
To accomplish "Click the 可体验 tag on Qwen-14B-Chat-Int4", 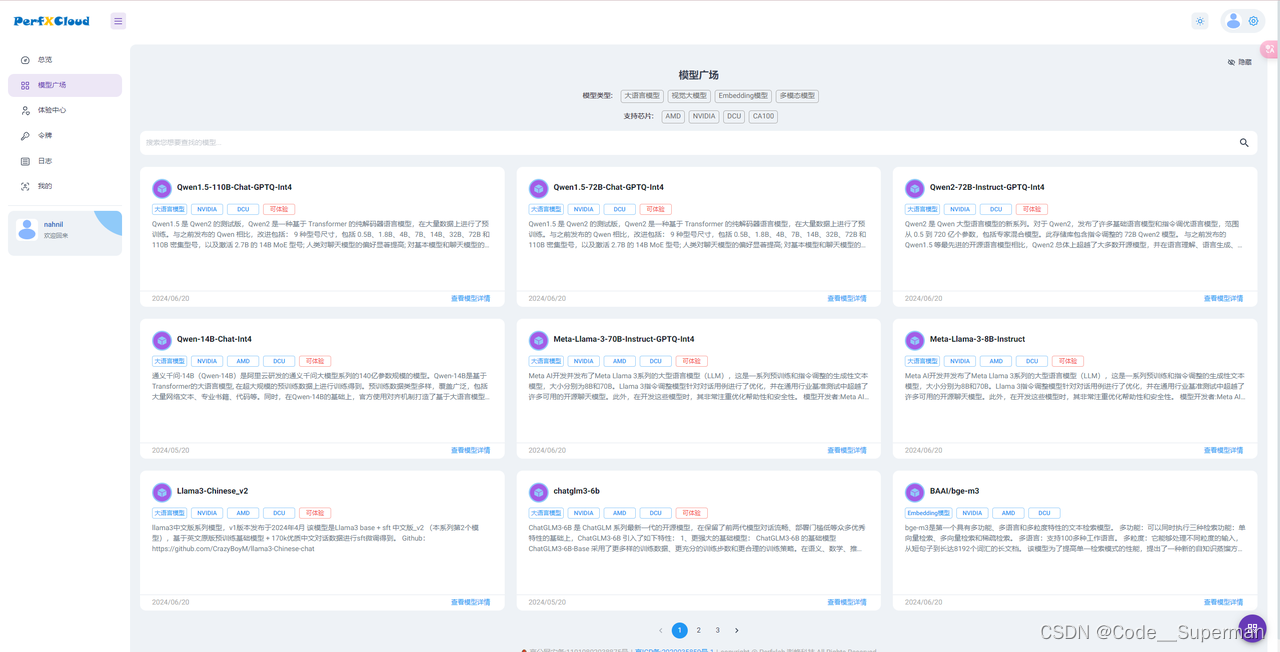I will tap(315, 361).
